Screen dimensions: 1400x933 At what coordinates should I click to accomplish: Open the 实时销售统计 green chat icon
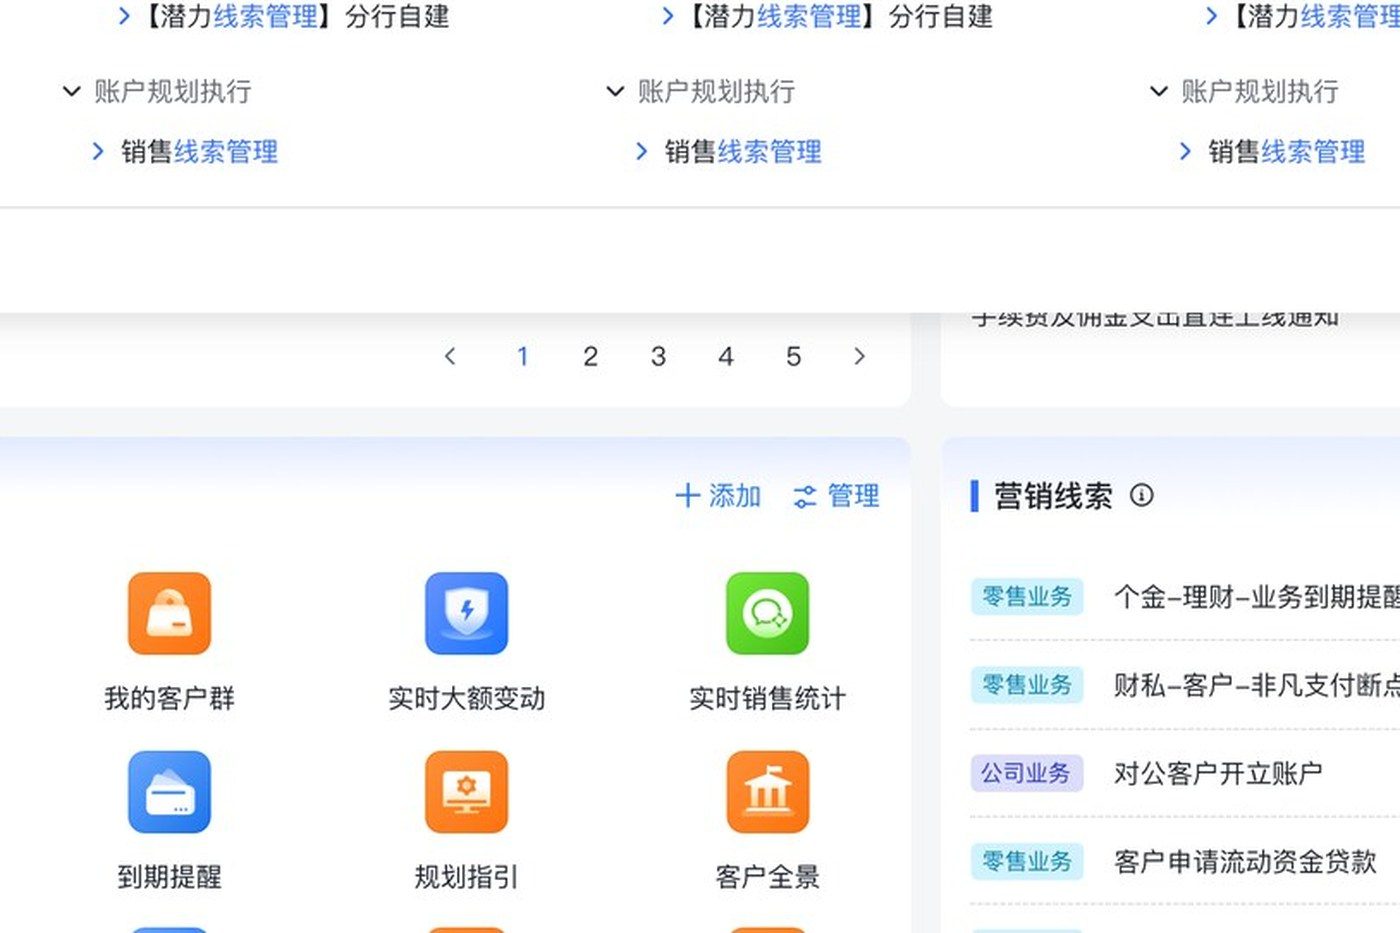(767, 613)
